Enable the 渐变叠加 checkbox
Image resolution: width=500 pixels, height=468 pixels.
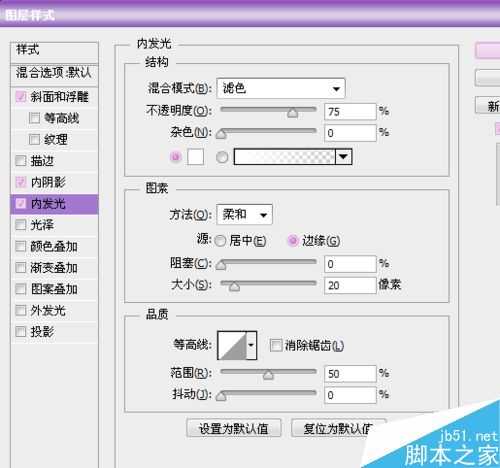click(21, 268)
